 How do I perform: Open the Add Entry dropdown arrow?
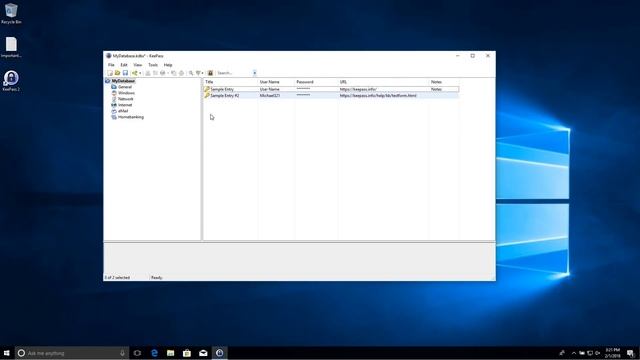tap(140, 73)
